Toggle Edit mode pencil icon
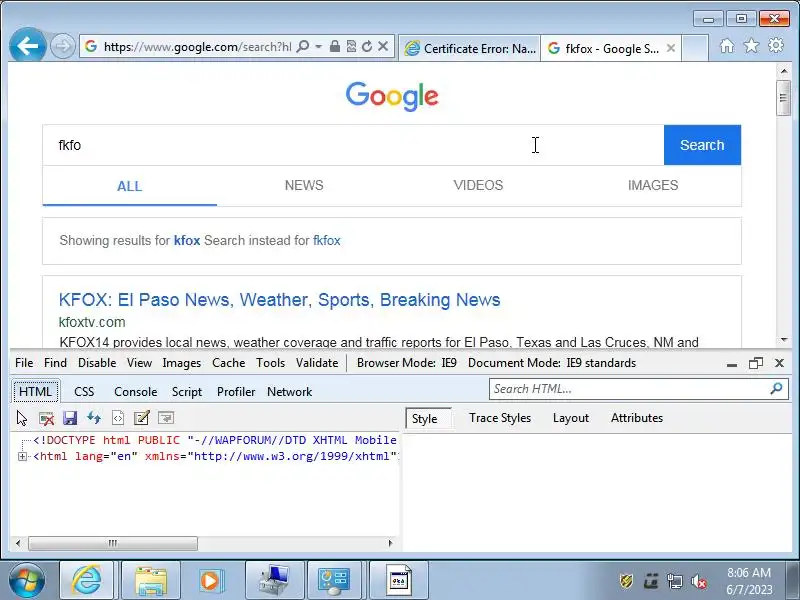 (141, 418)
